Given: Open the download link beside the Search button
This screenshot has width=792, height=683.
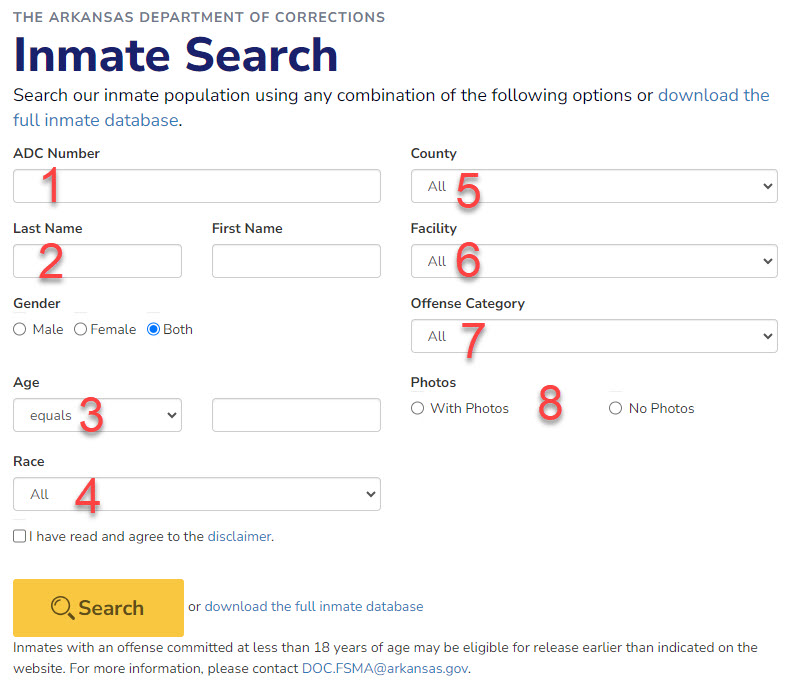Looking at the screenshot, I should (314, 606).
